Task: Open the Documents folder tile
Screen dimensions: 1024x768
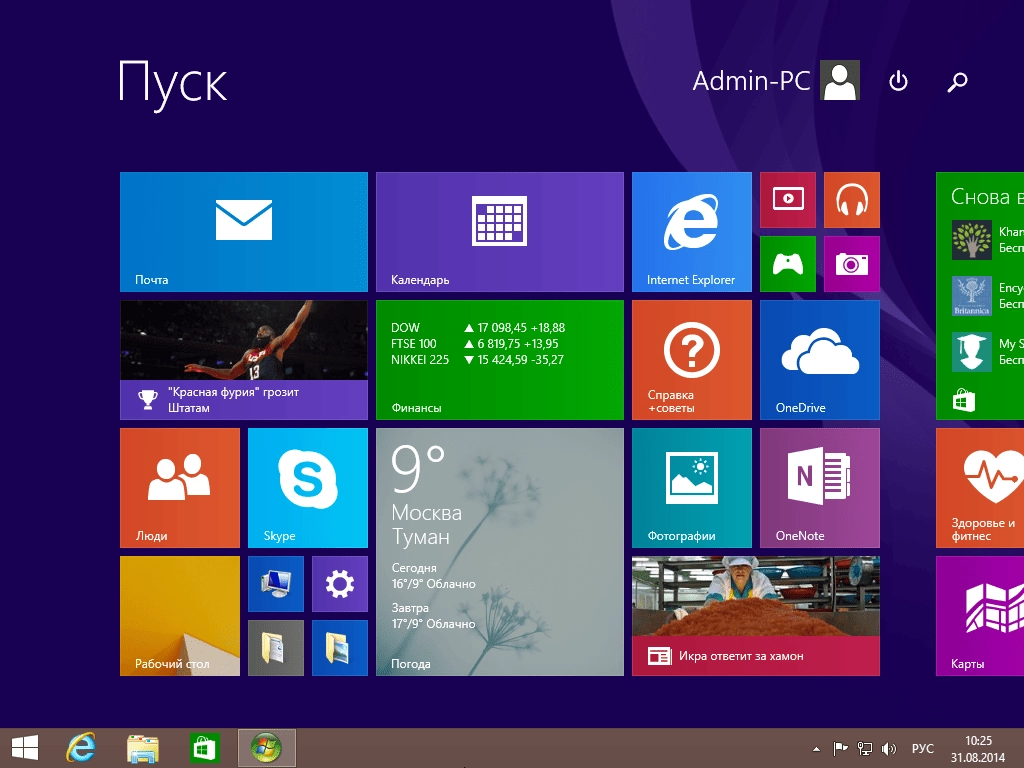Action: (x=276, y=648)
